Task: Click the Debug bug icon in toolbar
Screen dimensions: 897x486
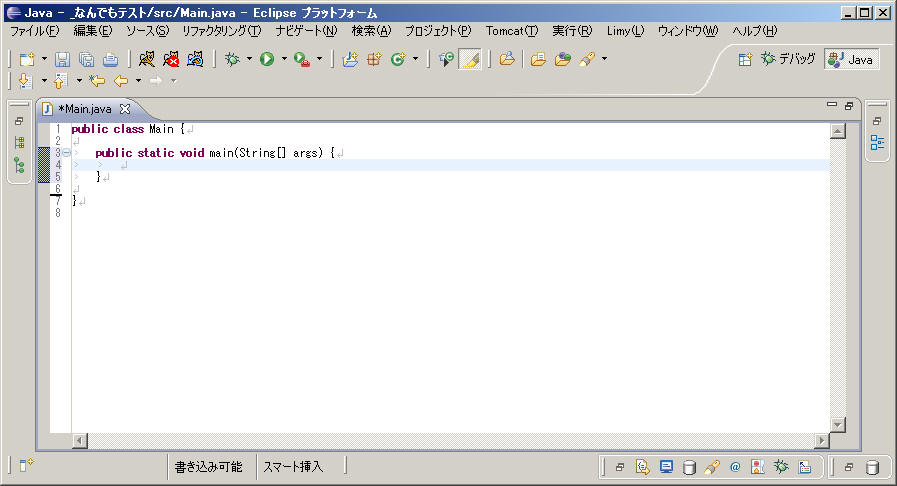Action: (x=232, y=60)
